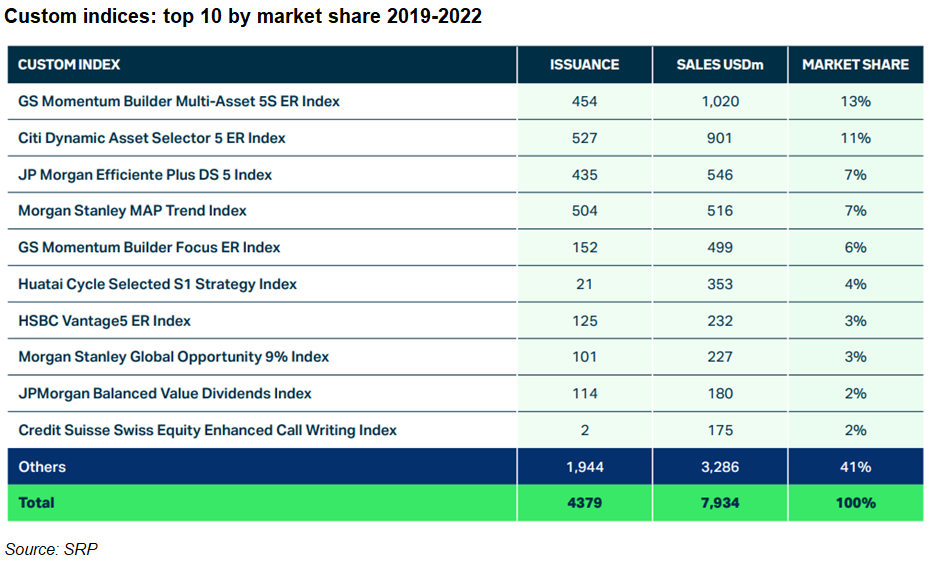Select total issuance value 4379
This screenshot has height=561, width=937.
pyautogui.click(x=584, y=503)
